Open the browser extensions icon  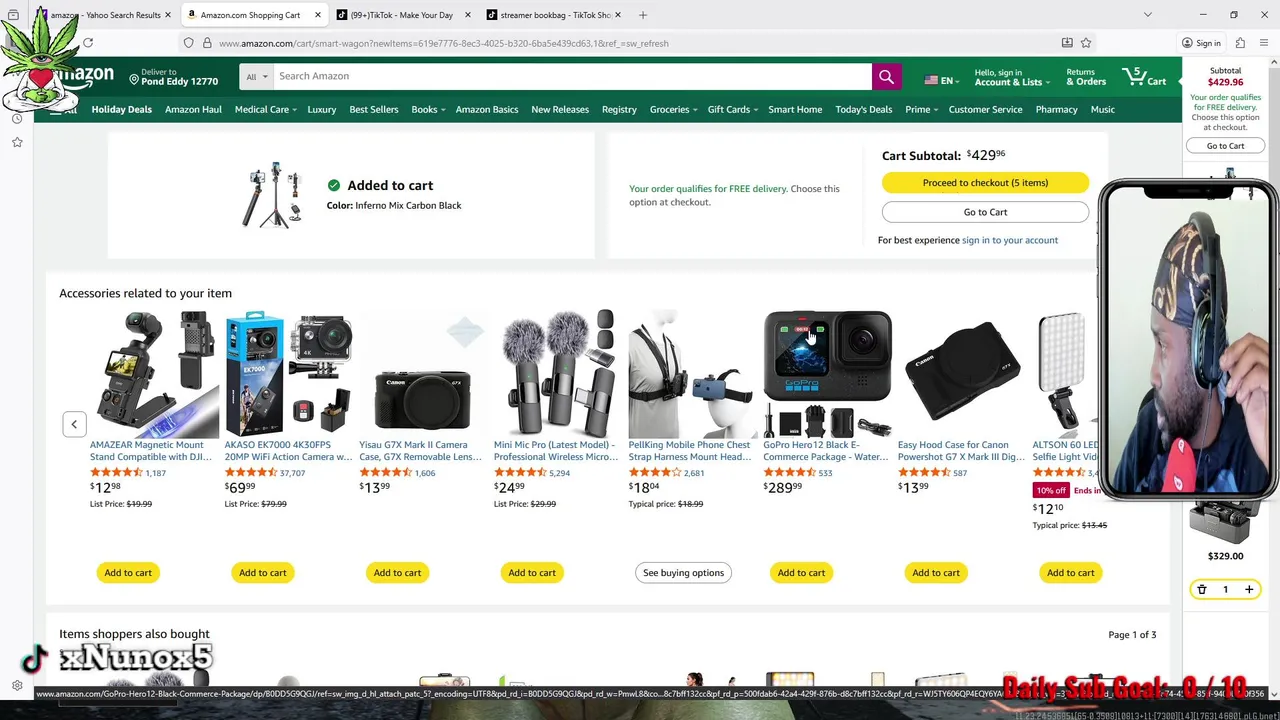pyautogui.click(x=1240, y=43)
